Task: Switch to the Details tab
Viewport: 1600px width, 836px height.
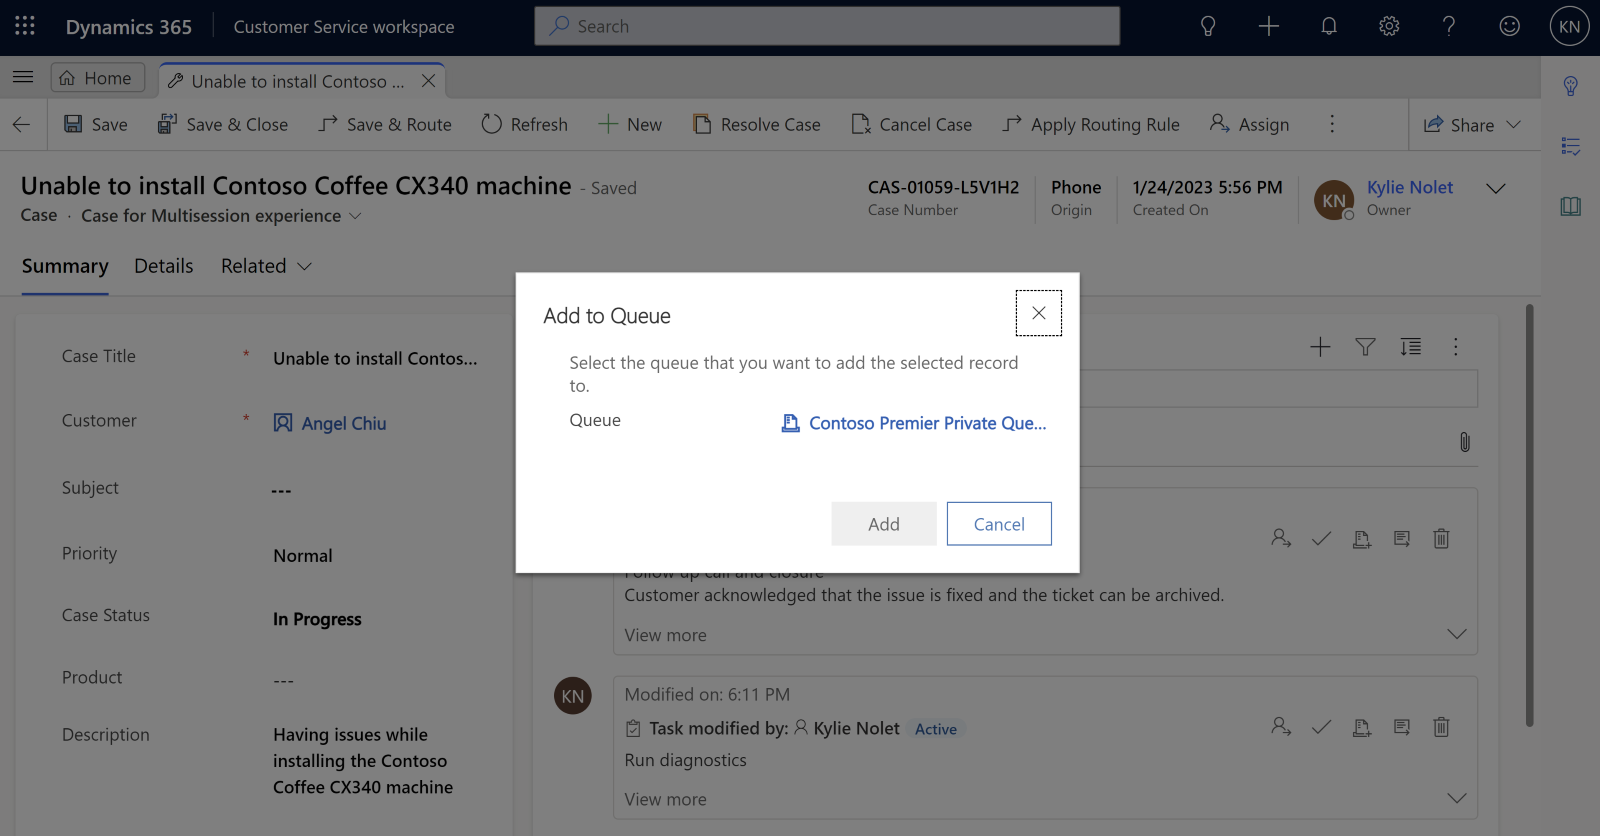Action: [x=164, y=266]
